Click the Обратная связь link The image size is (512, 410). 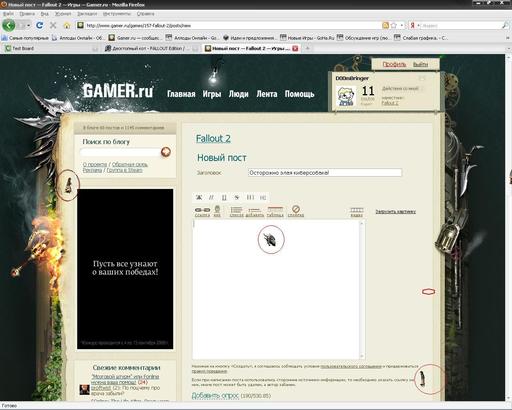point(130,164)
